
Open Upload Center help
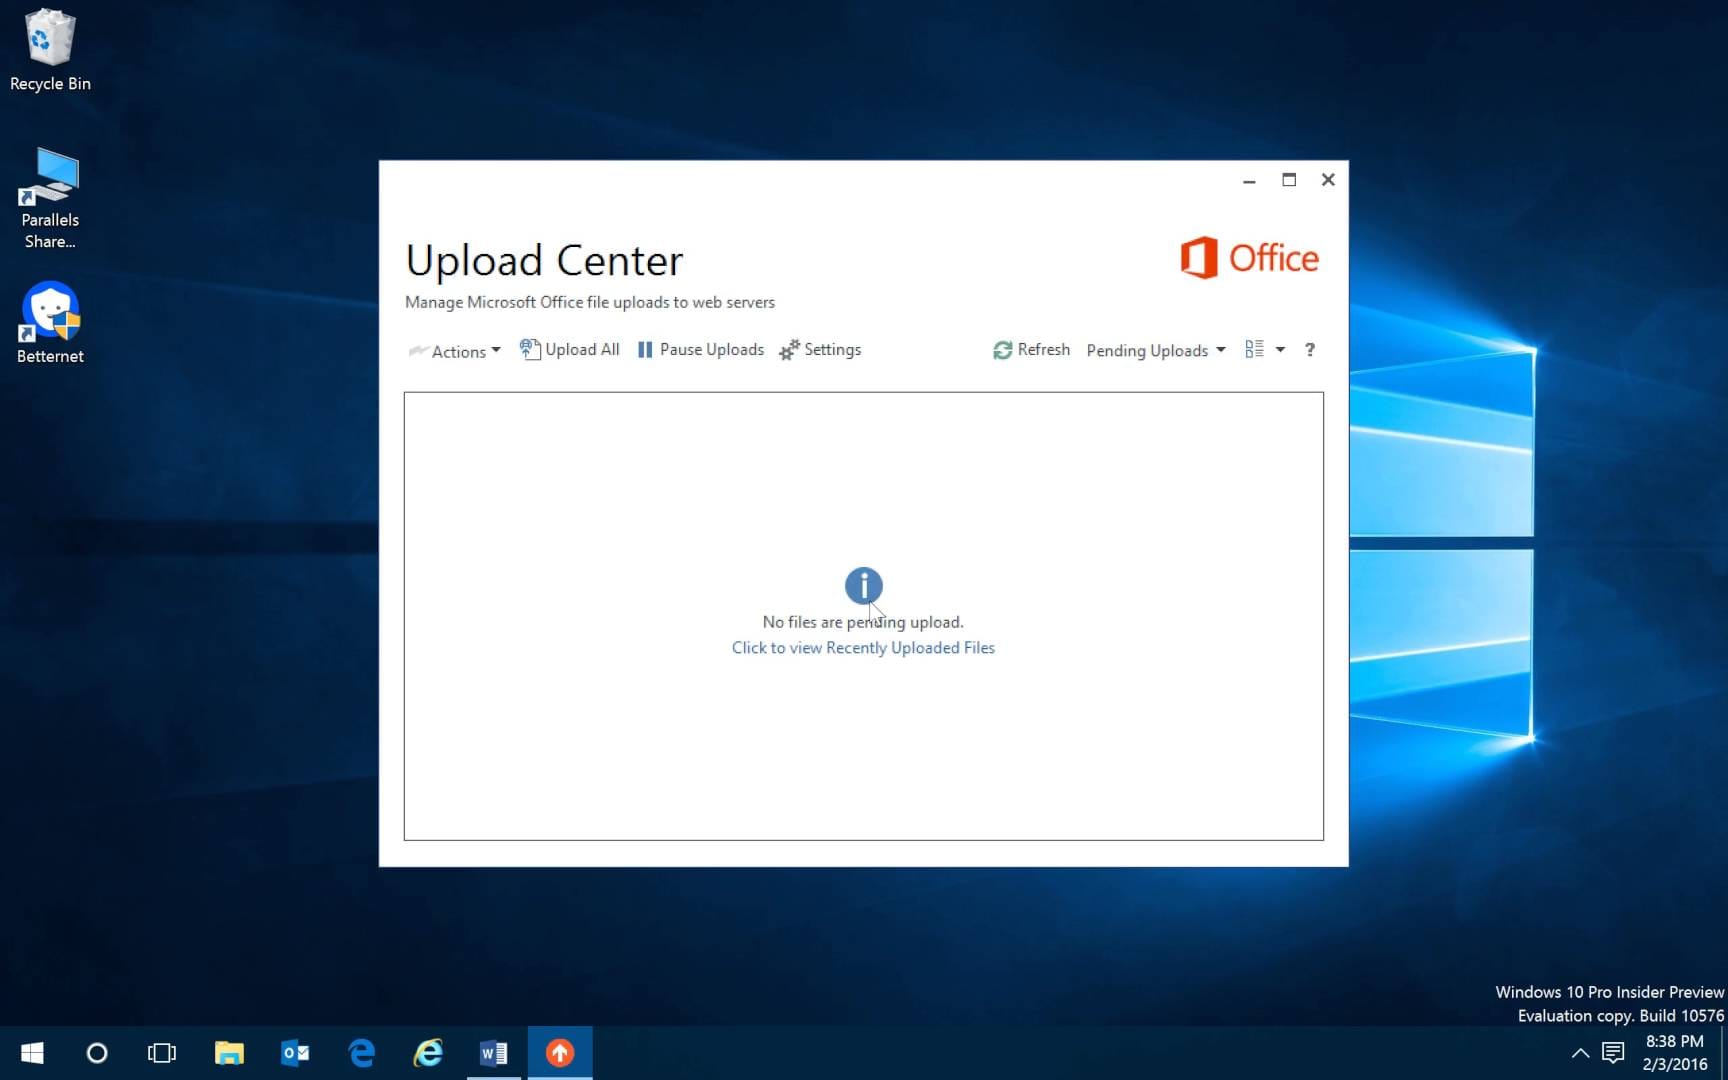1310,350
